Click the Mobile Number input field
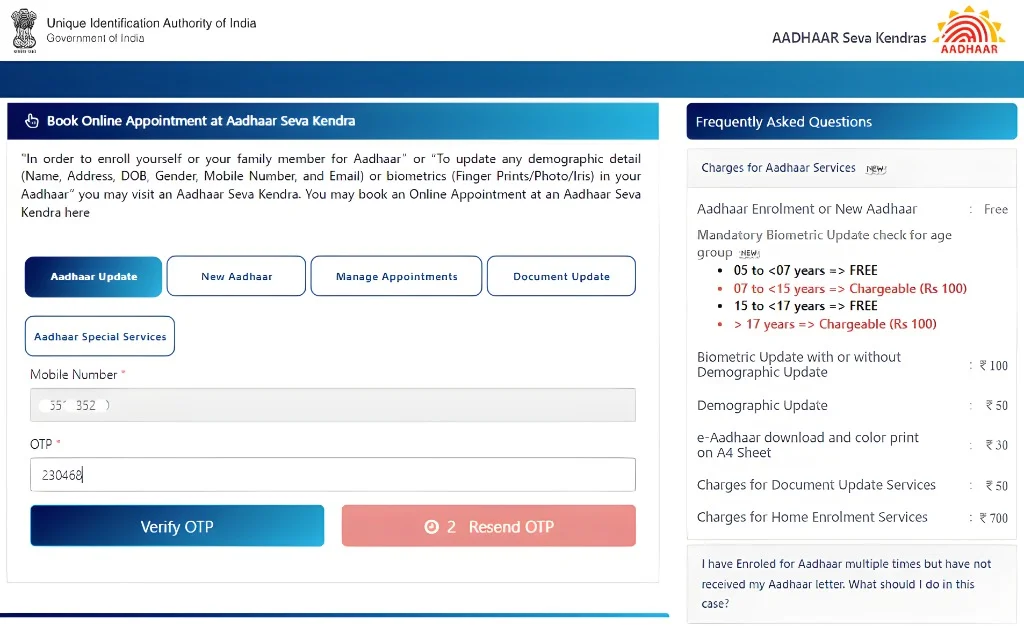1024x626 pixels. (332, 405)
